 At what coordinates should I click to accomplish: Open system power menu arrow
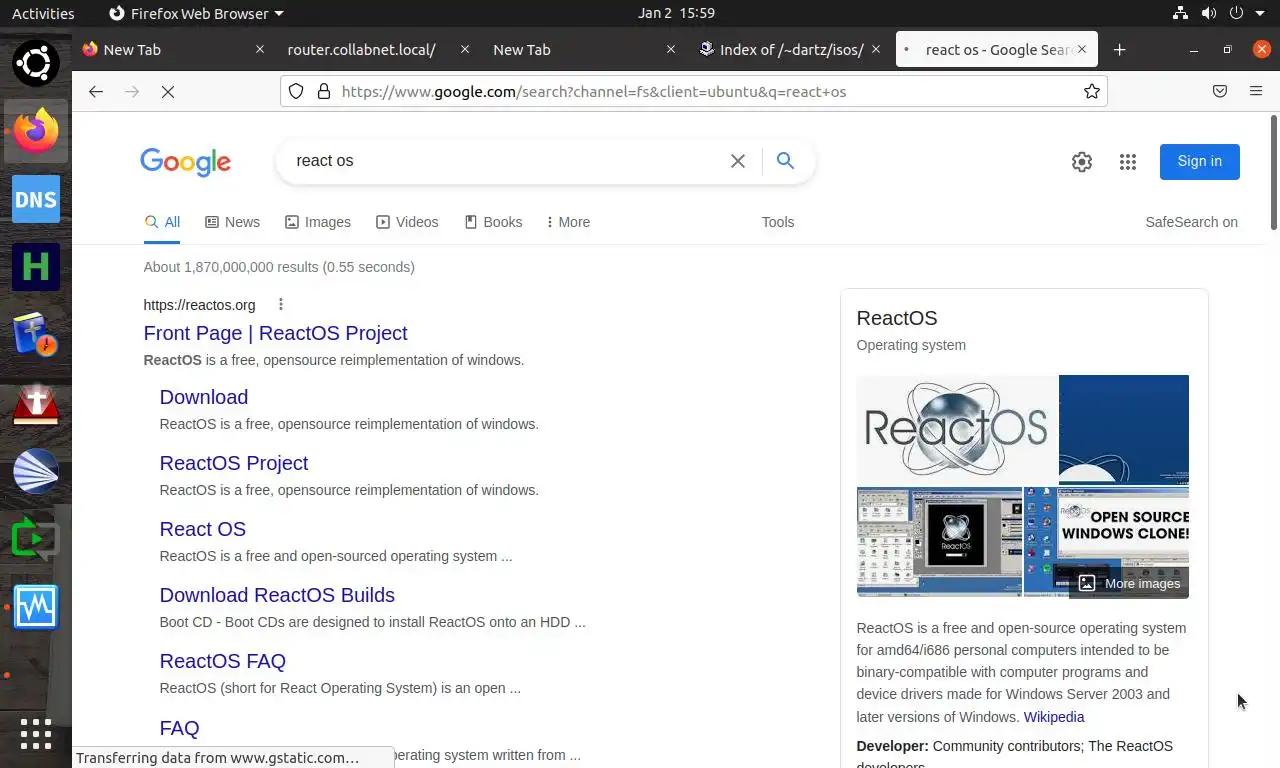pos(1258,13)
